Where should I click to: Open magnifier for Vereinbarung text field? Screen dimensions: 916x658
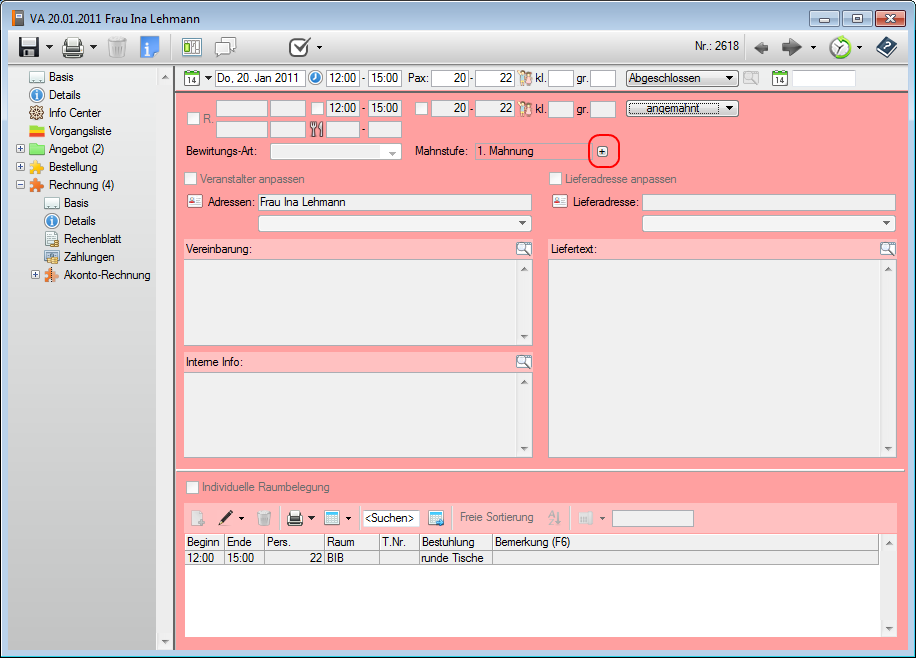(x=524, y=249)
